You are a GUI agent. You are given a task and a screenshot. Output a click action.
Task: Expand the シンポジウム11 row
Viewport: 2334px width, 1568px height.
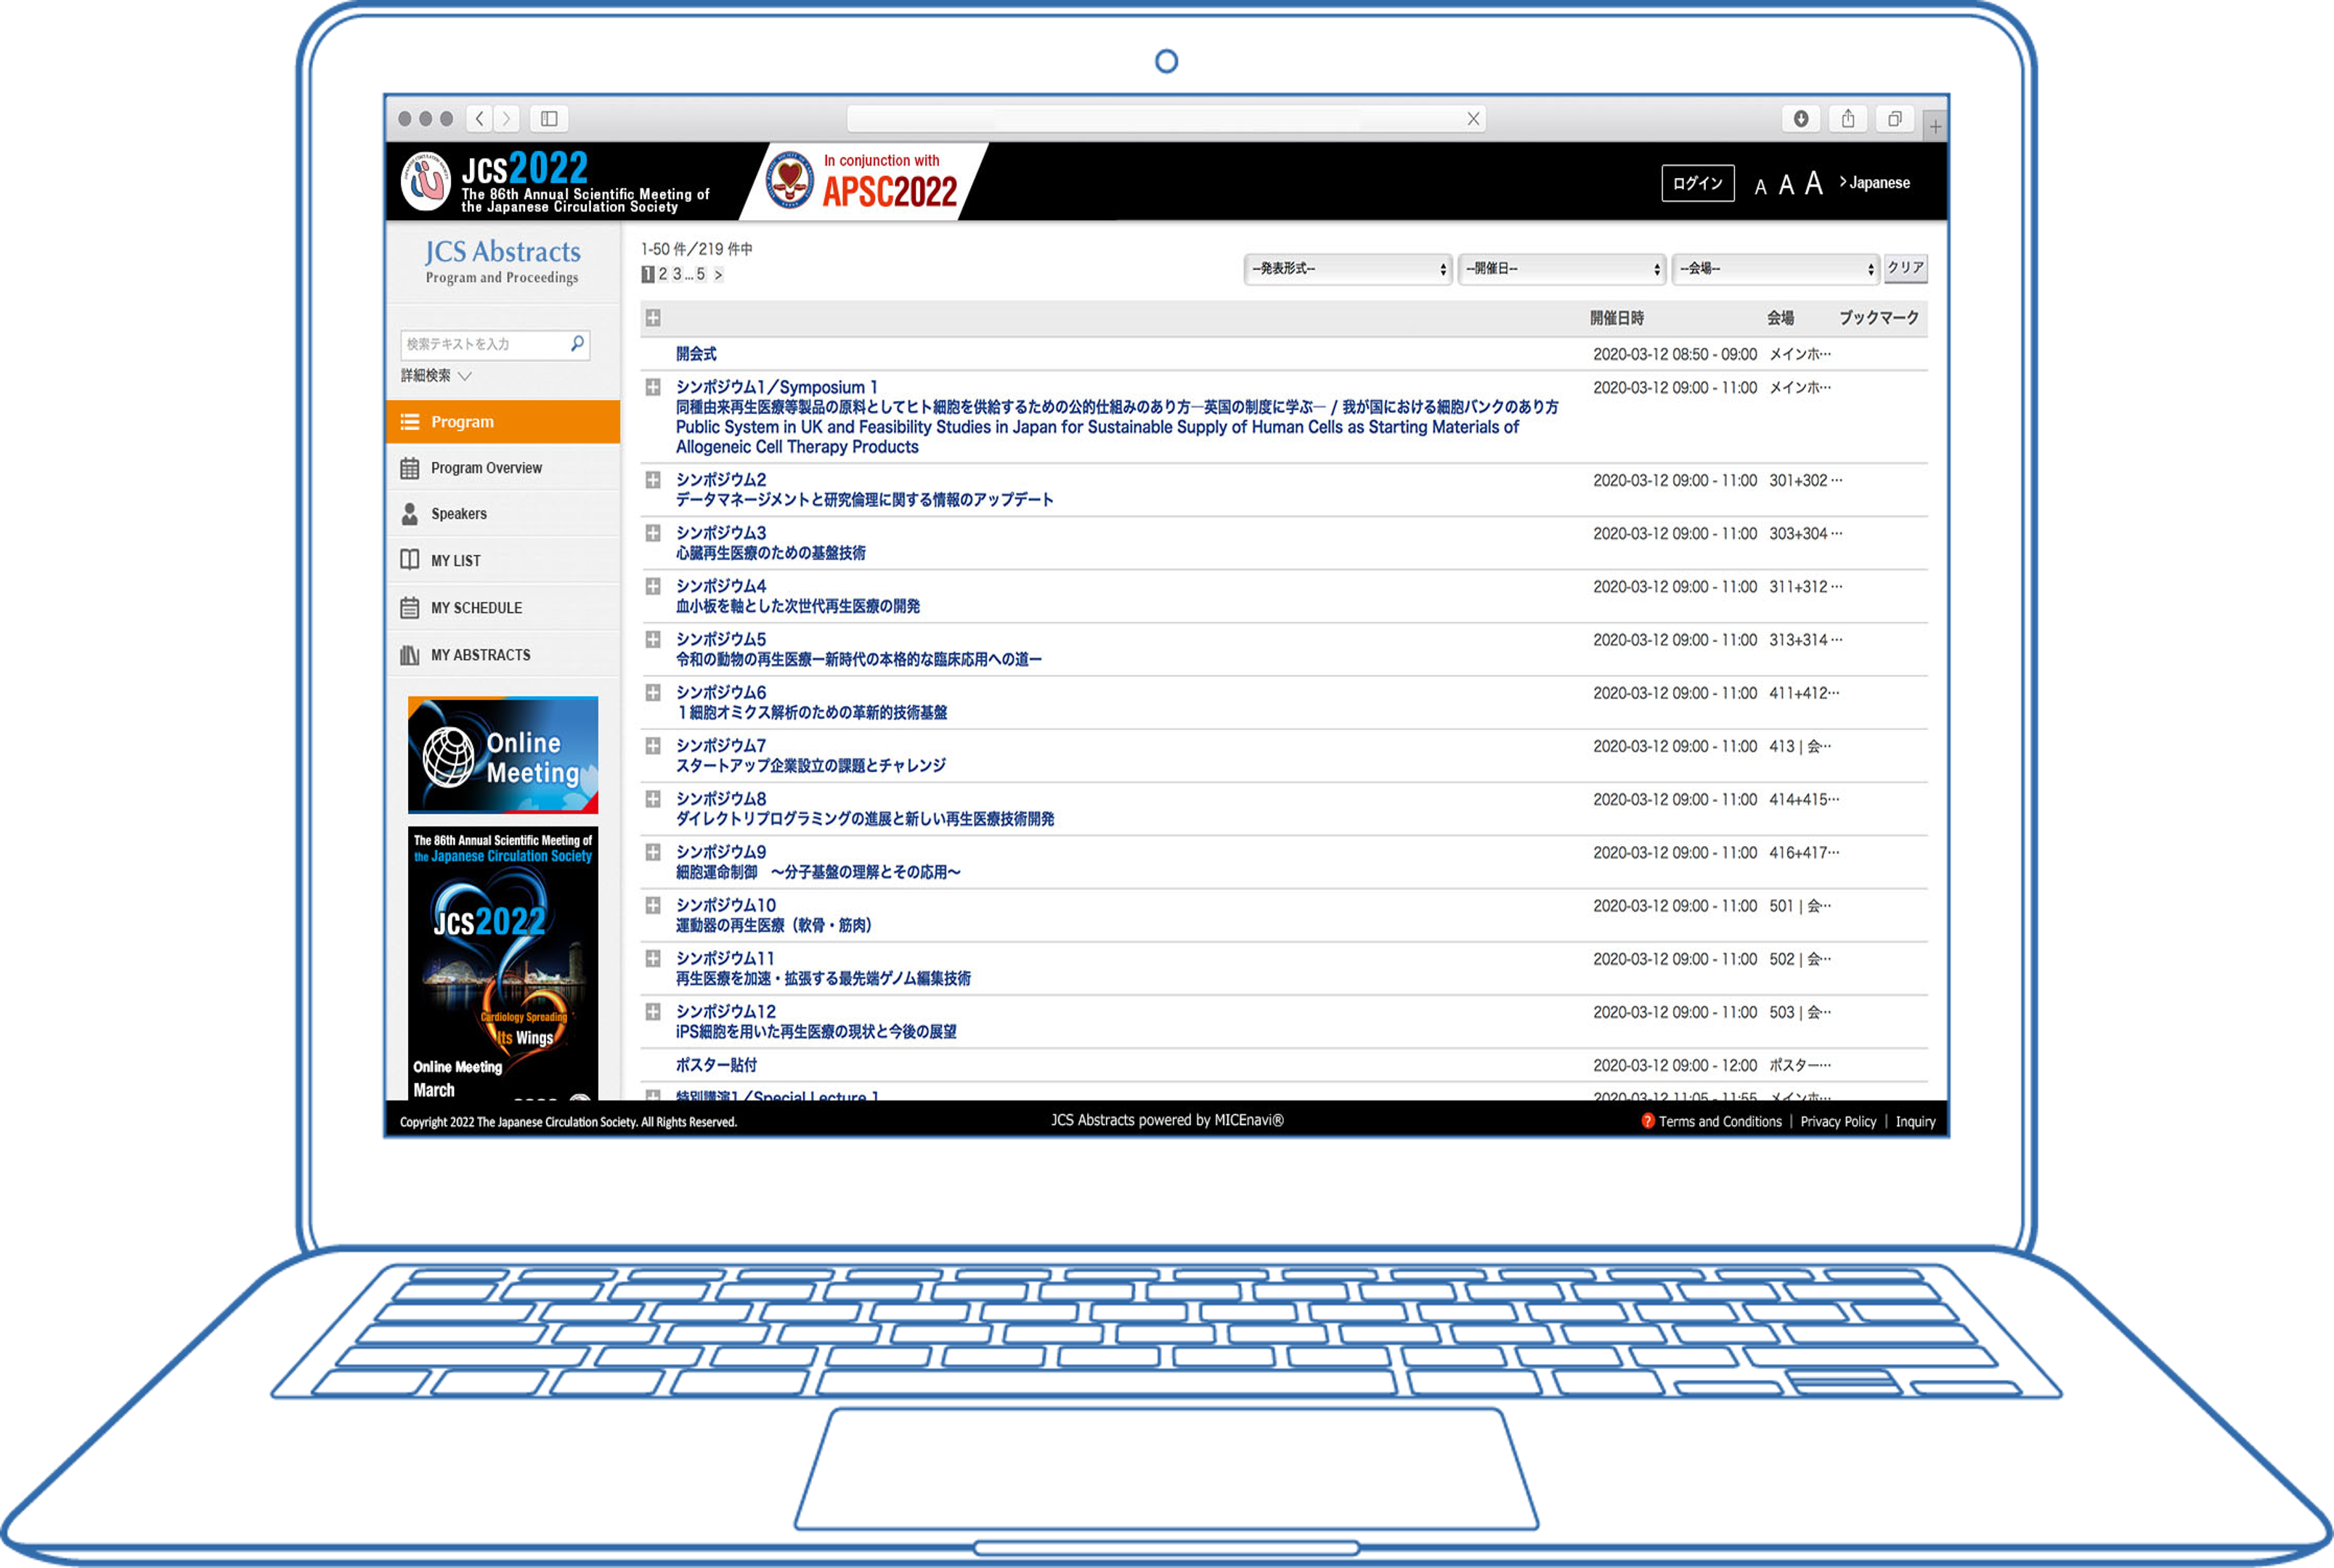coord(653,958)
